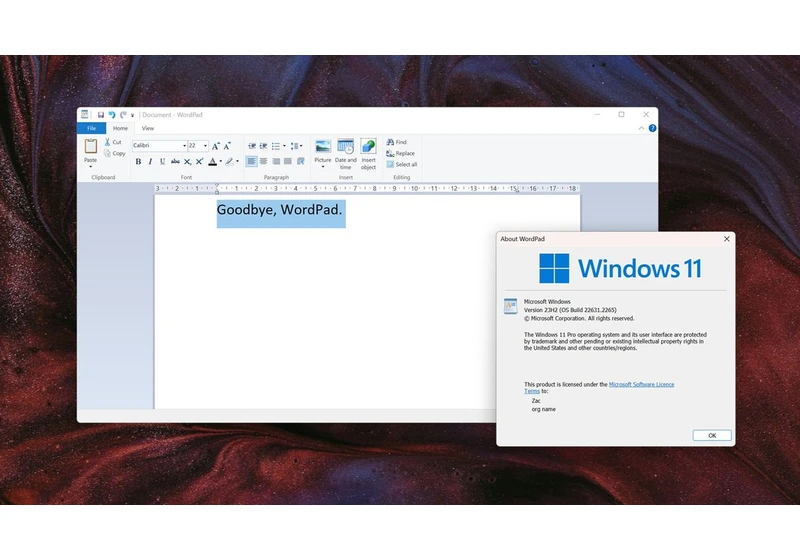The height and width of the screenshot is (560, 800).
Task: Click the bulleted list icon
Action: click(x=276, y=146)
